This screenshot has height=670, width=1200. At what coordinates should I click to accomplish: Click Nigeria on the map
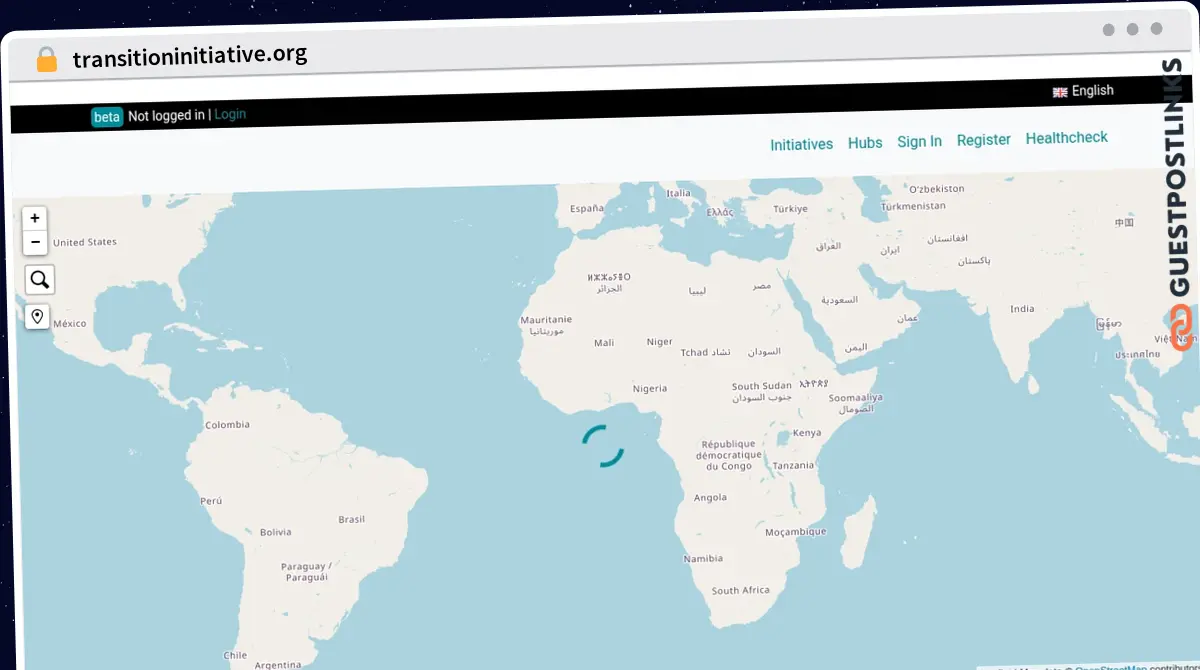650,388
